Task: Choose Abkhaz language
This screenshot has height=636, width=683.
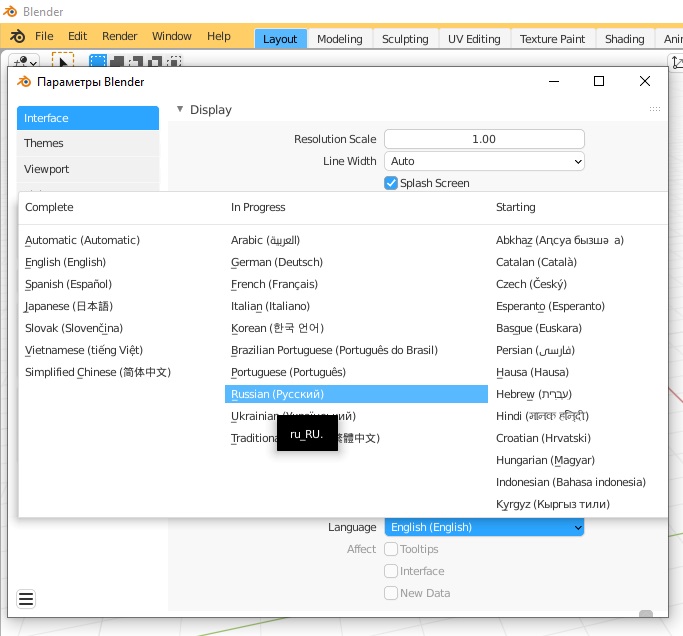Action: pos(560,240)
